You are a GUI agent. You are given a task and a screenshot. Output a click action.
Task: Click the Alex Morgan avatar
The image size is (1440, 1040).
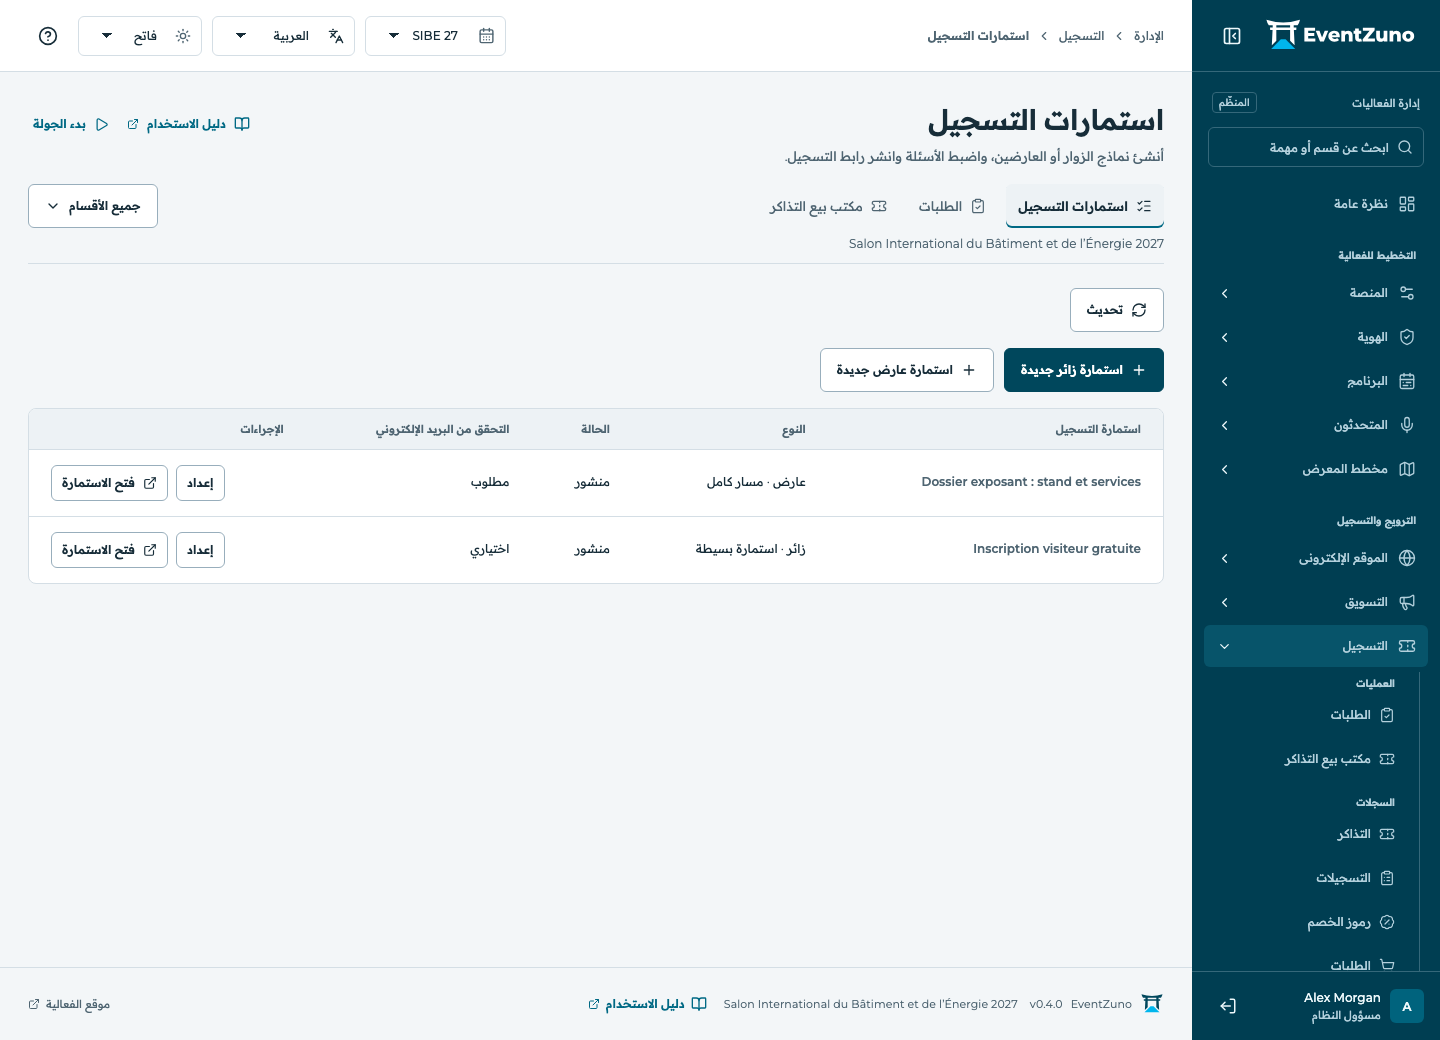[x=1407, y=1006]
